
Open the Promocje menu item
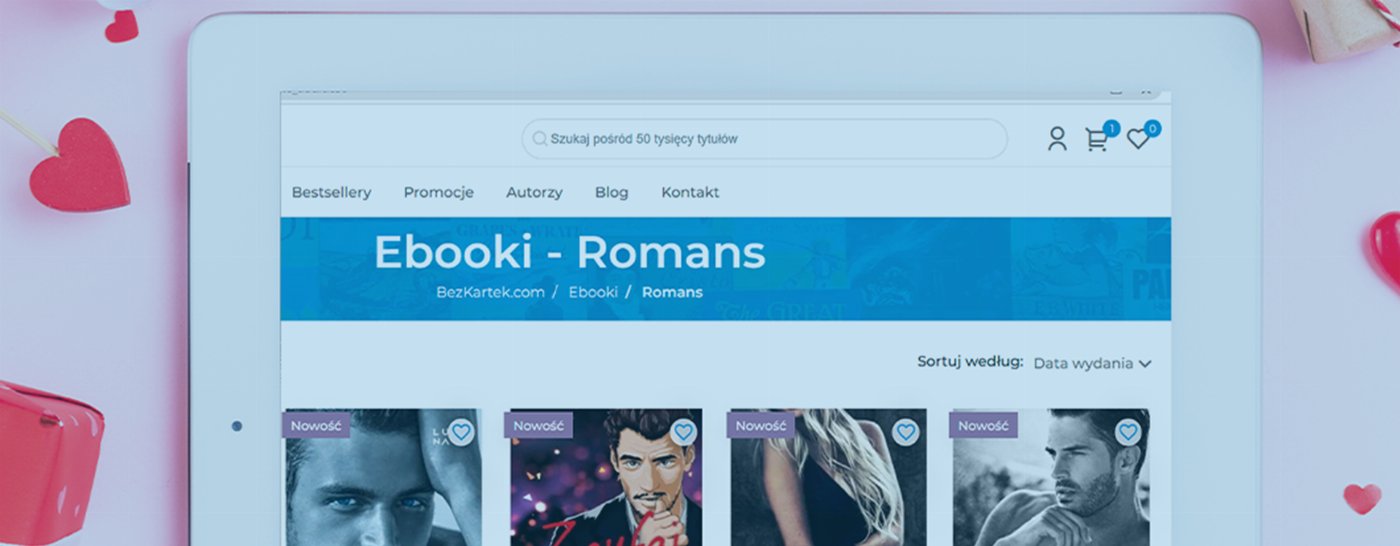click(438, 192)
